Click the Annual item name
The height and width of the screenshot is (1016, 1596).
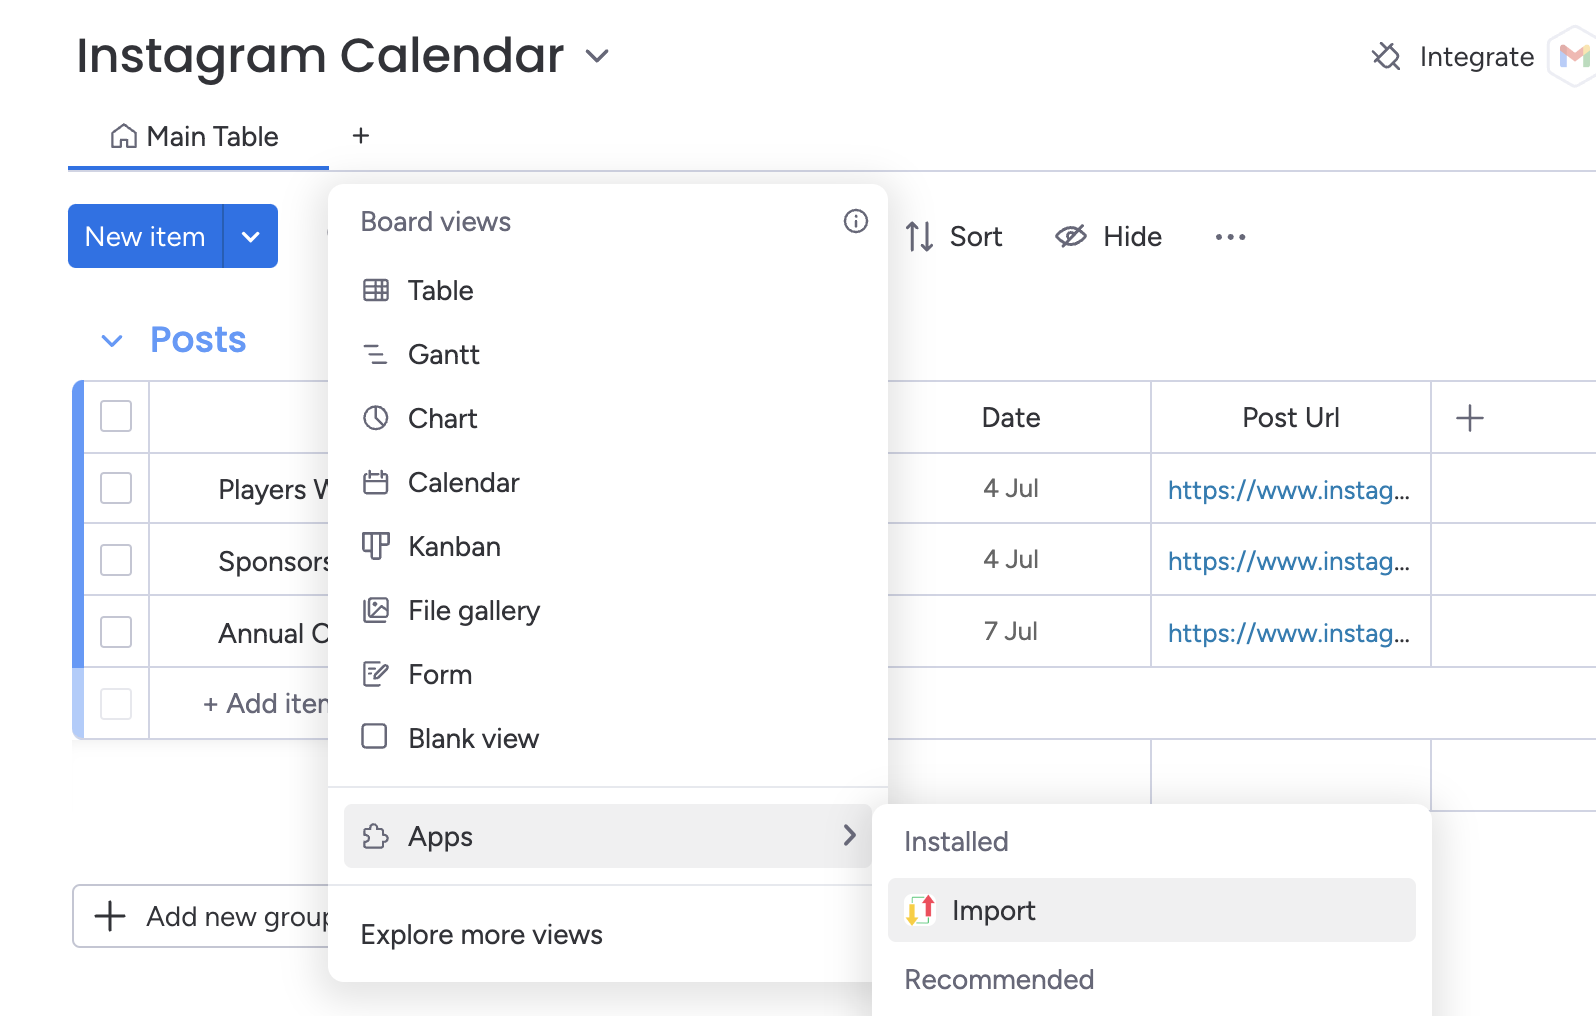[273, 634]
